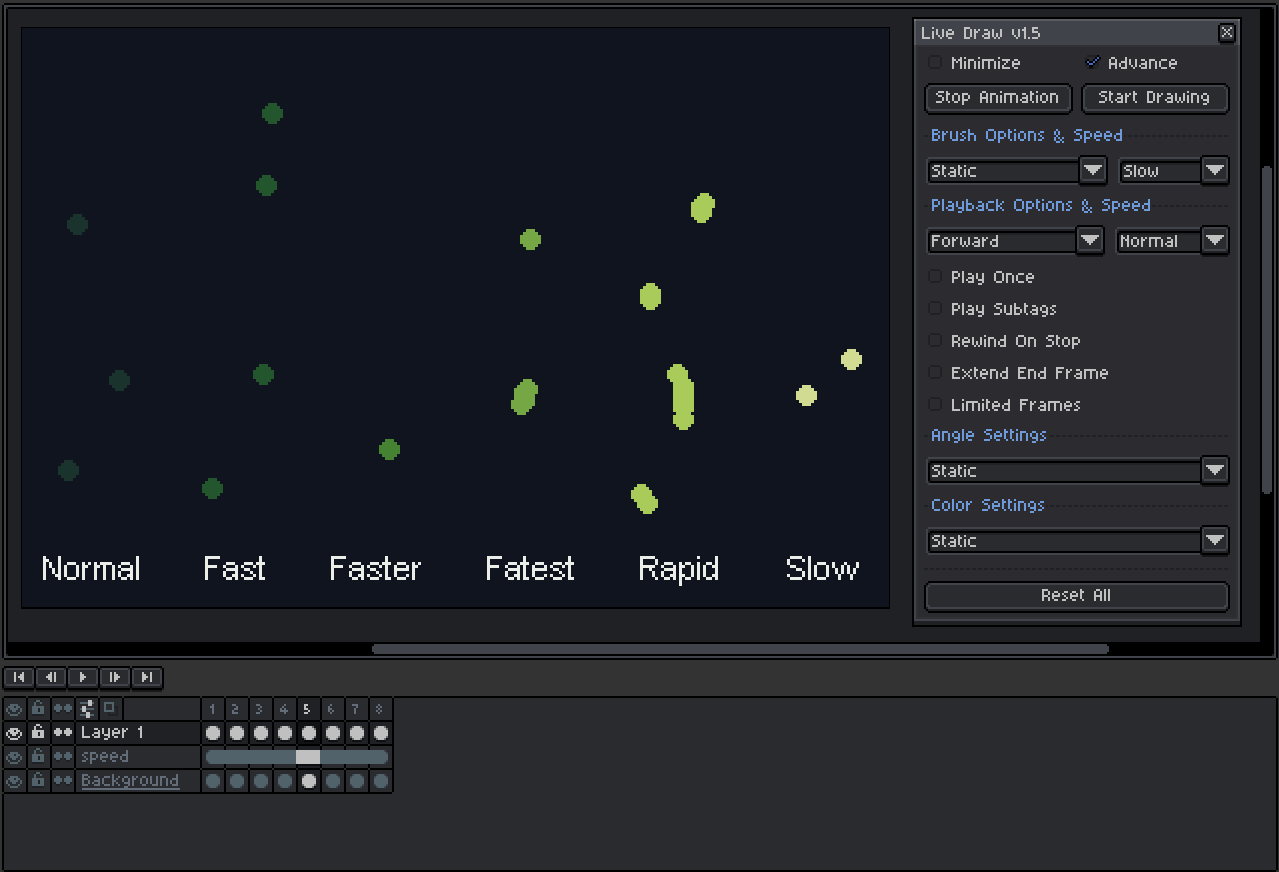Enable Extend End Frame option

[1018, 373]
